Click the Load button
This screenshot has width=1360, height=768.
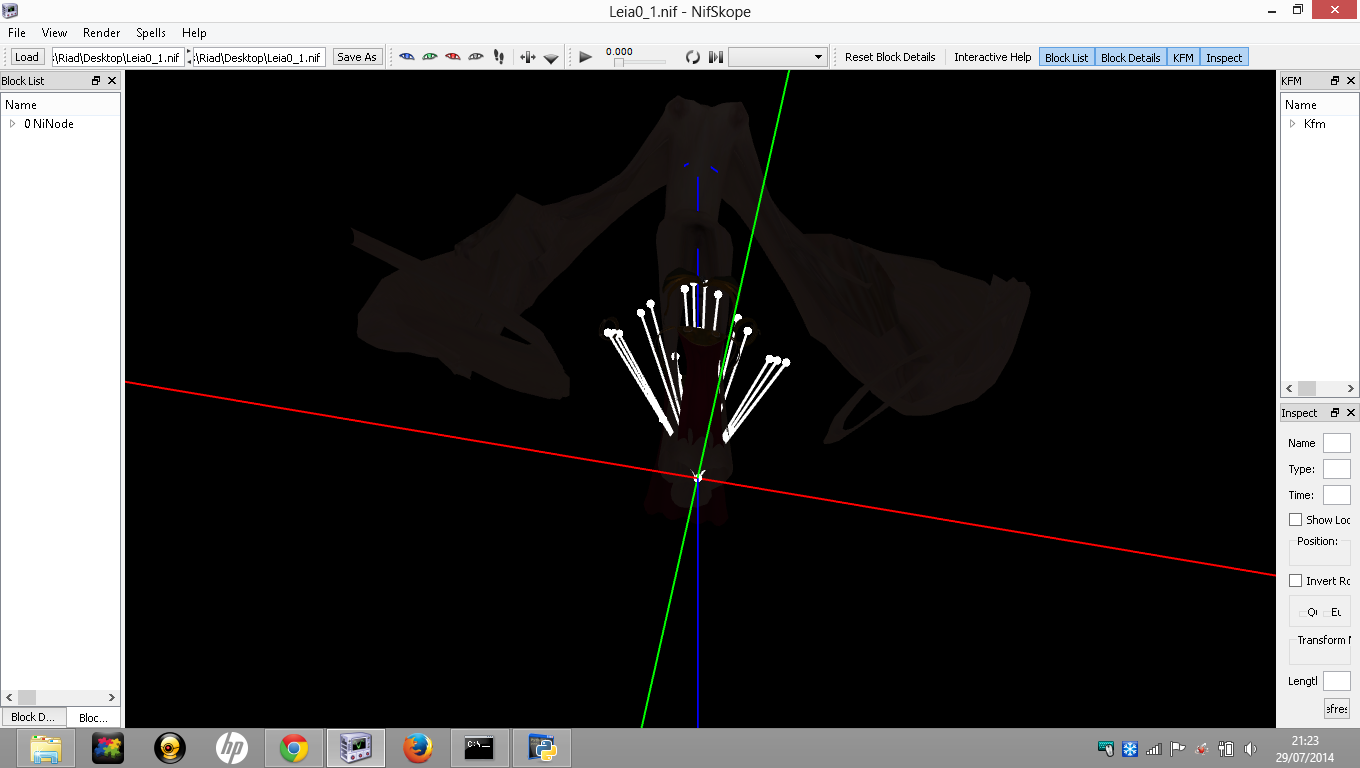tap(27, 57)
